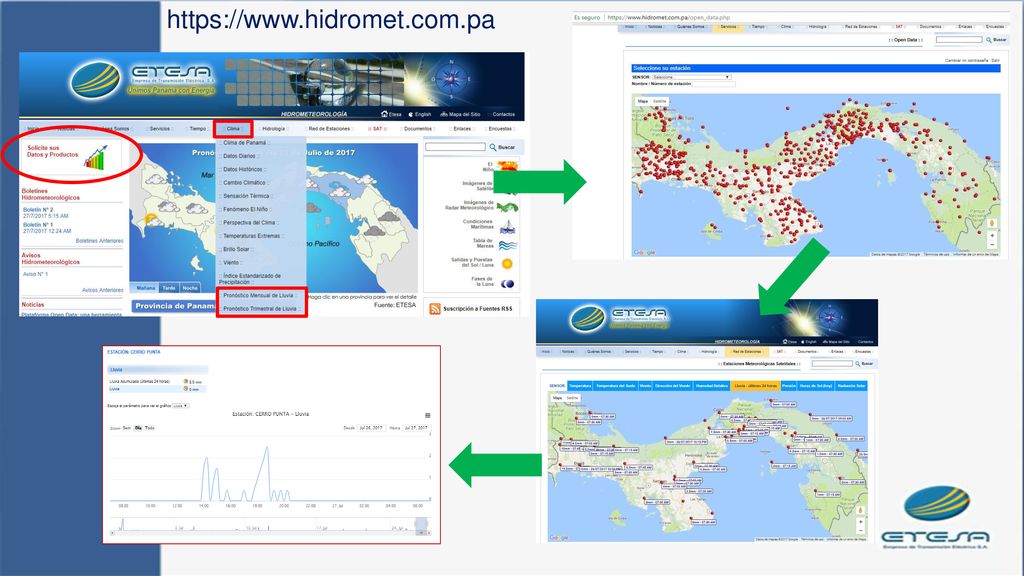
Task: Open Contactos link in header
Action: tap(503, 114)
